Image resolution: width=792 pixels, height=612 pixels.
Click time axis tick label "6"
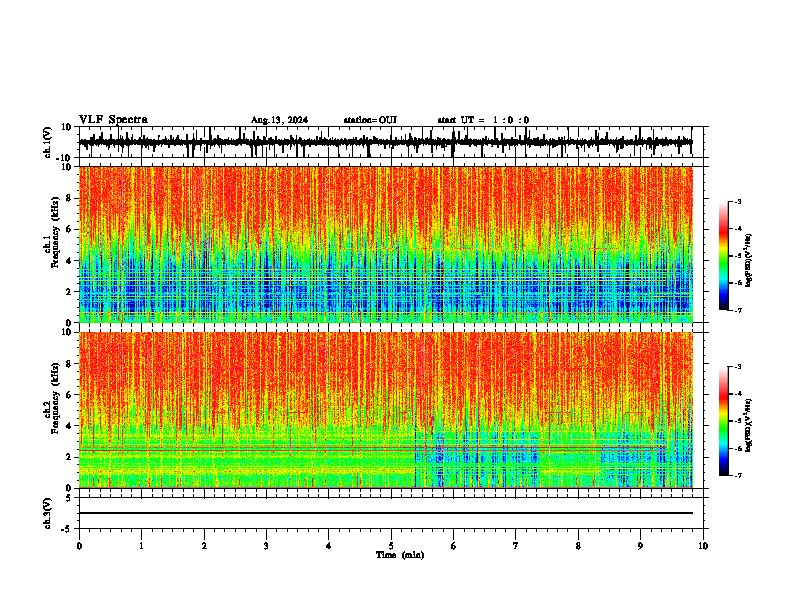tap(454, 546)
